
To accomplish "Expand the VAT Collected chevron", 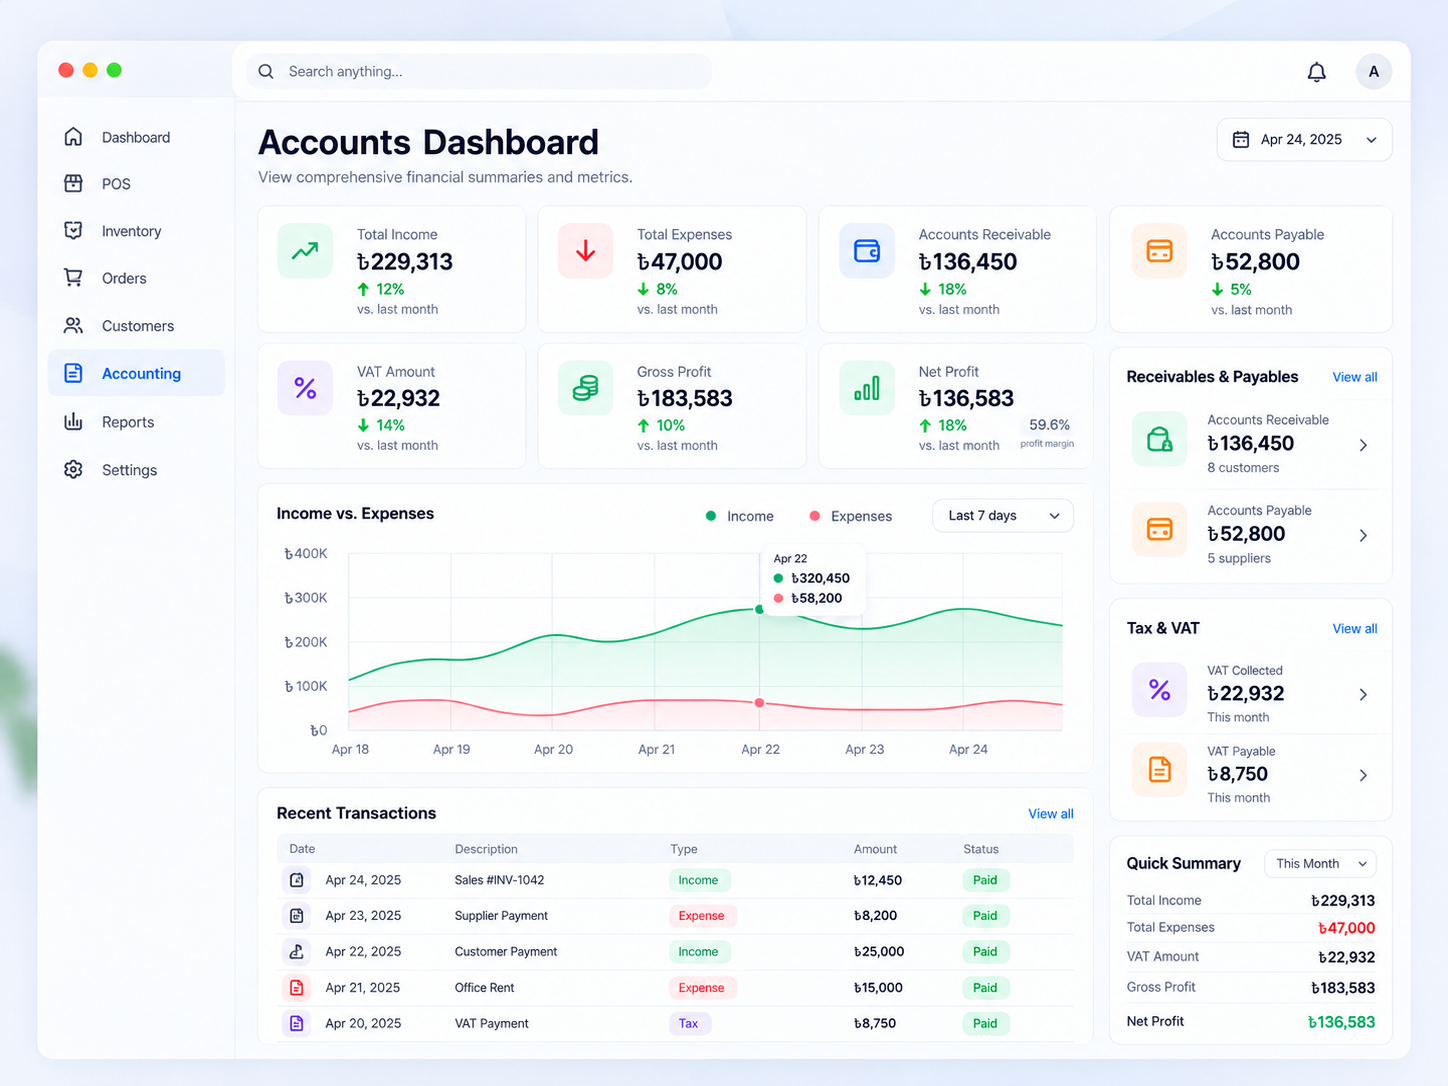I will [x=1363, y=695].
